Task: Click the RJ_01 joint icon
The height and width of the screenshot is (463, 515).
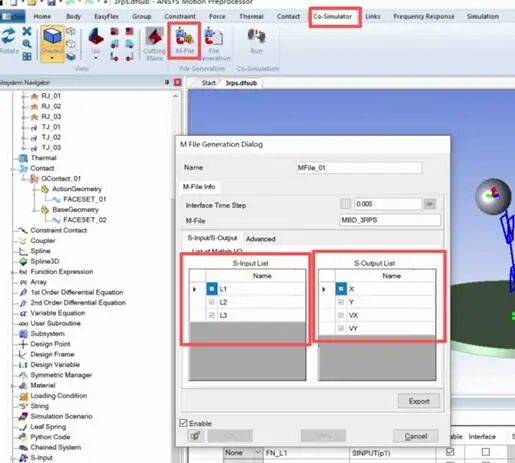Action: point(34,96)
